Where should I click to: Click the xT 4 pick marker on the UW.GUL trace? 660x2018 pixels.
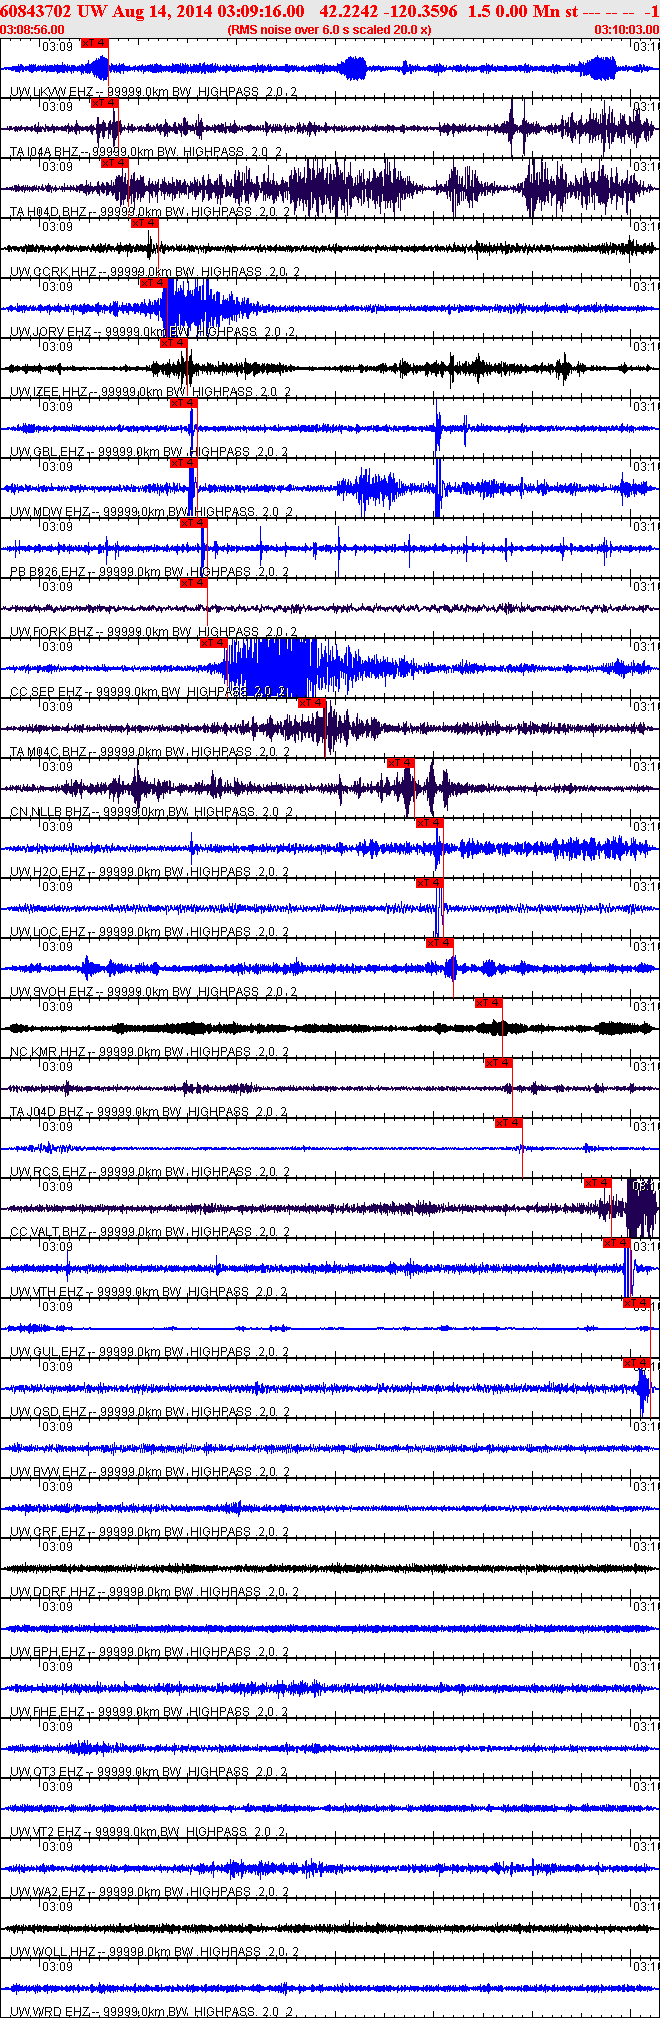tap(637, 1303)
